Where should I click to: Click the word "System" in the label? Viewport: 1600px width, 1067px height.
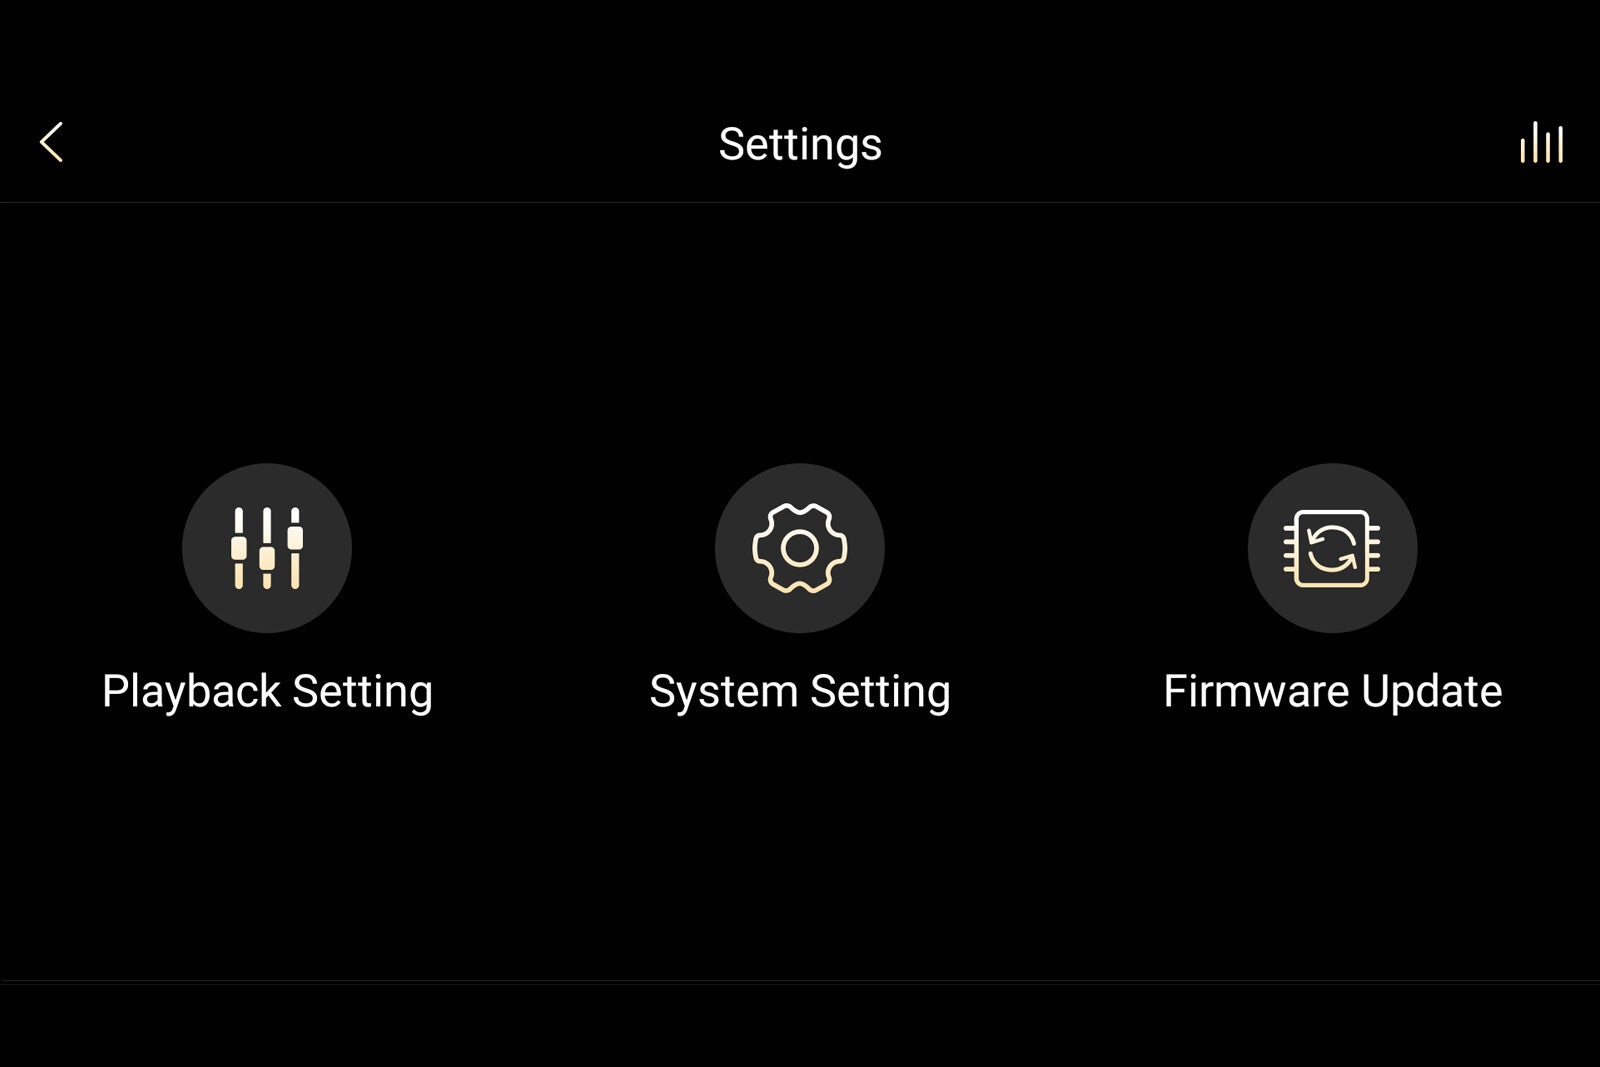[x=724, y=693]
